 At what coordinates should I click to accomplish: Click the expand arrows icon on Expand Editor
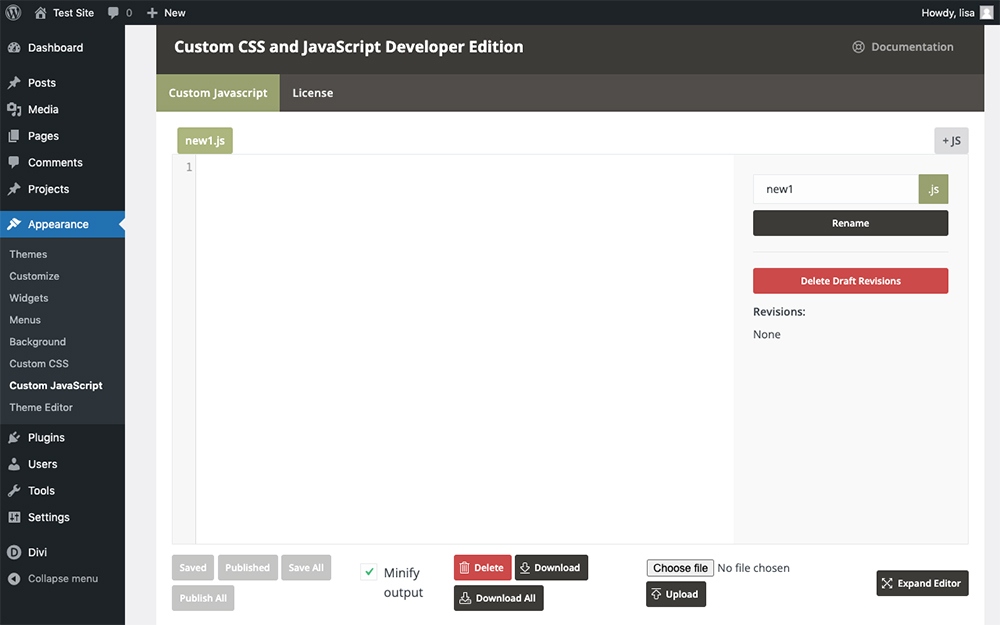pos(887,583)
